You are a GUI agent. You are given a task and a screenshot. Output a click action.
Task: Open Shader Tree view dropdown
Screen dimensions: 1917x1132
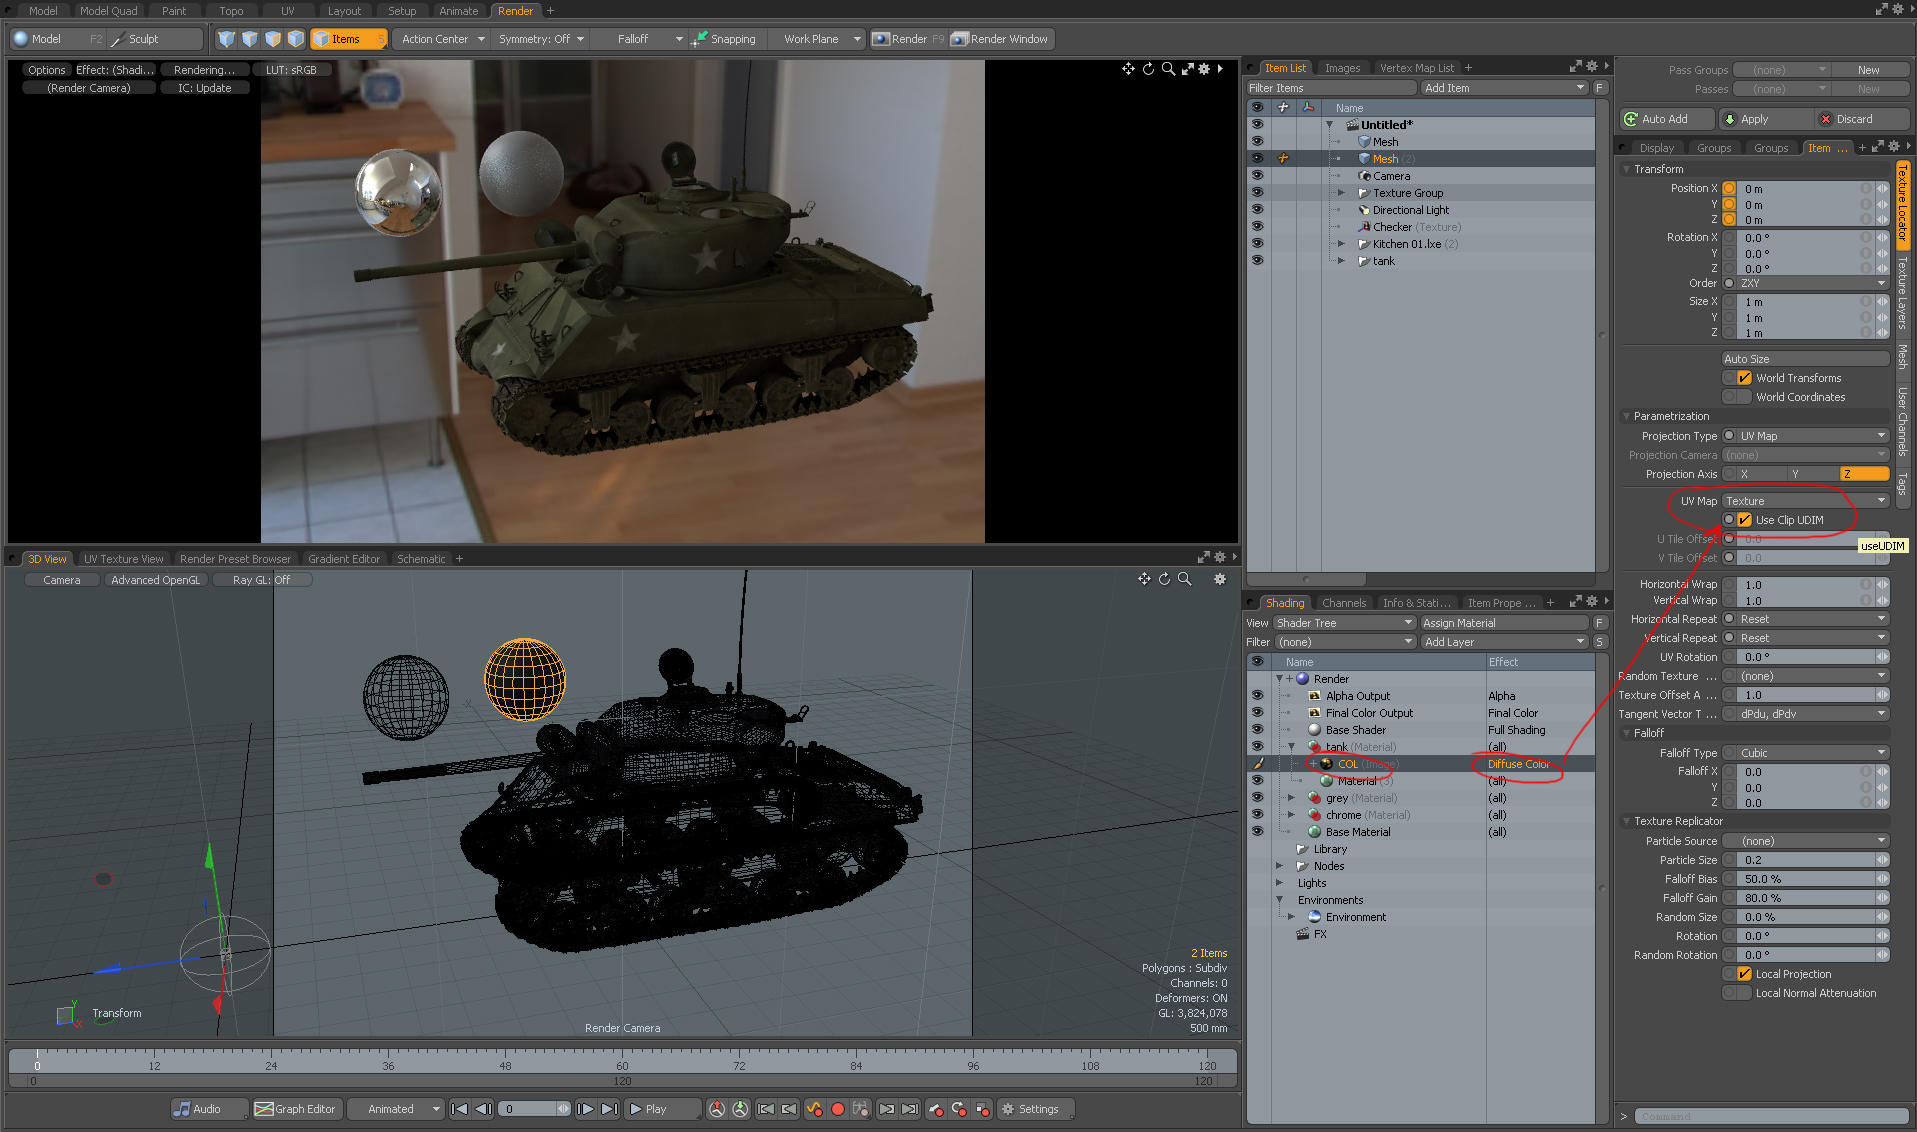(1344, 623)
